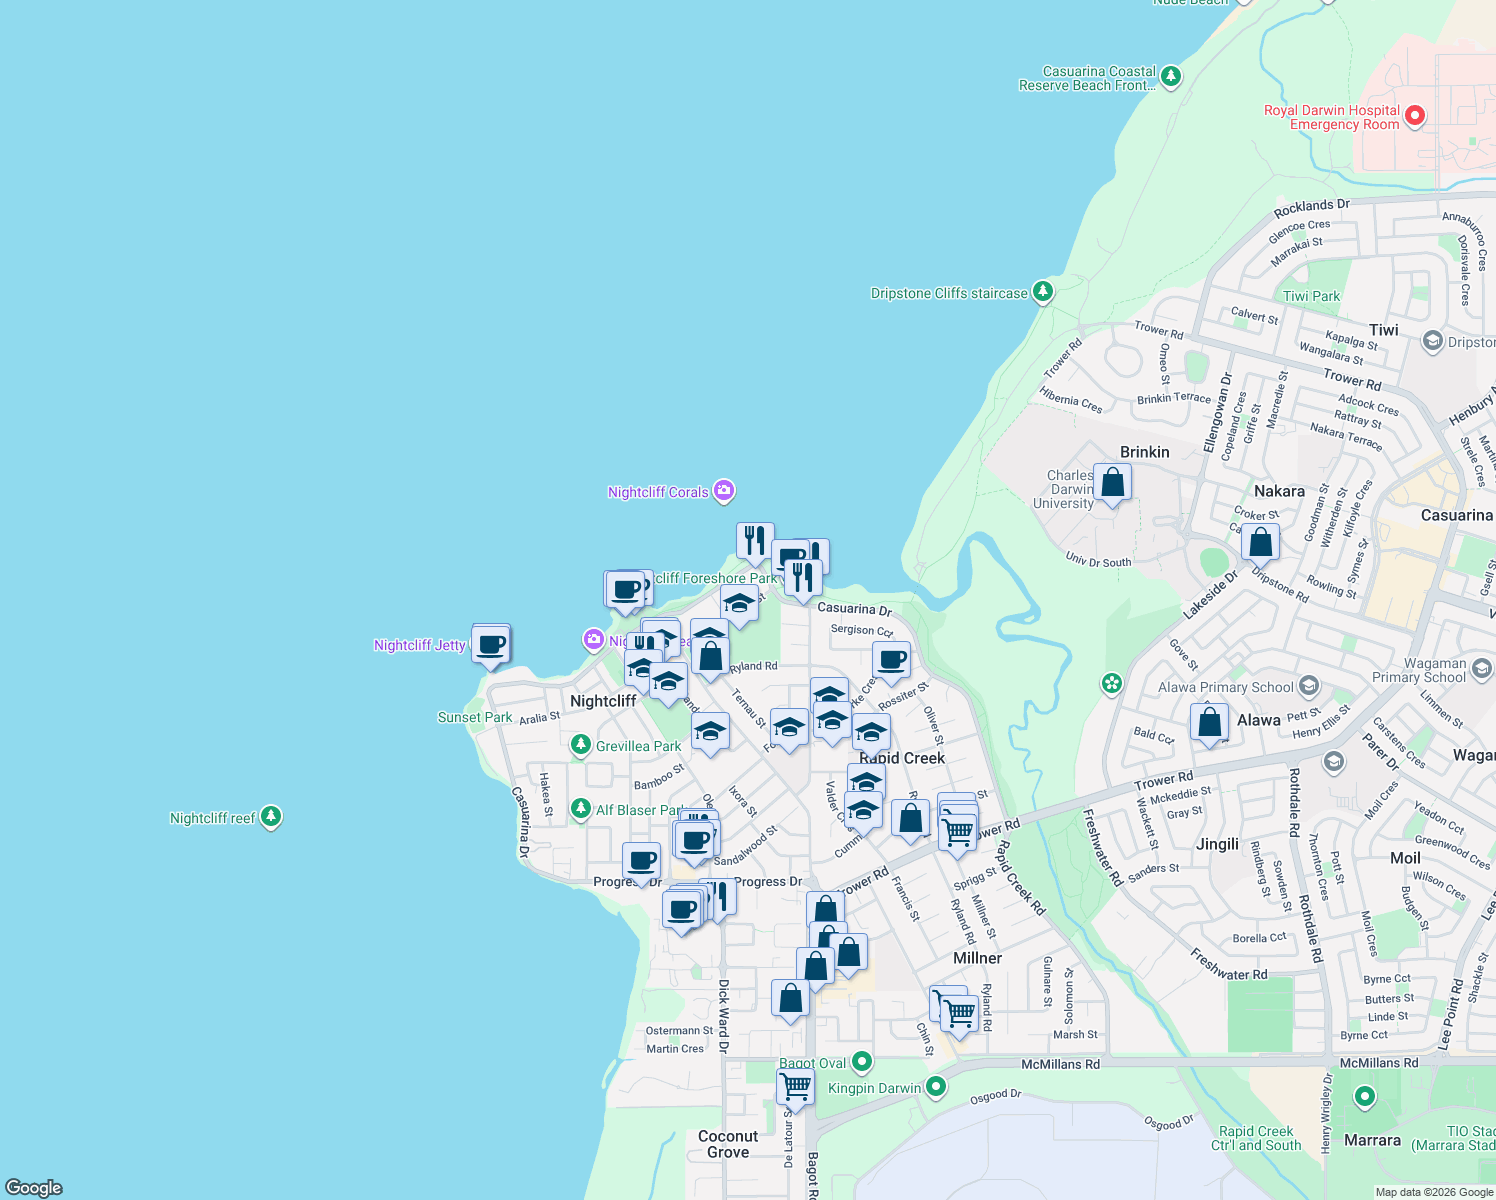This screenshot has height=1200, width=1496.
Task: Select the Nightcliff reef label
Action: pyautogui.click(x=213, y=818)
